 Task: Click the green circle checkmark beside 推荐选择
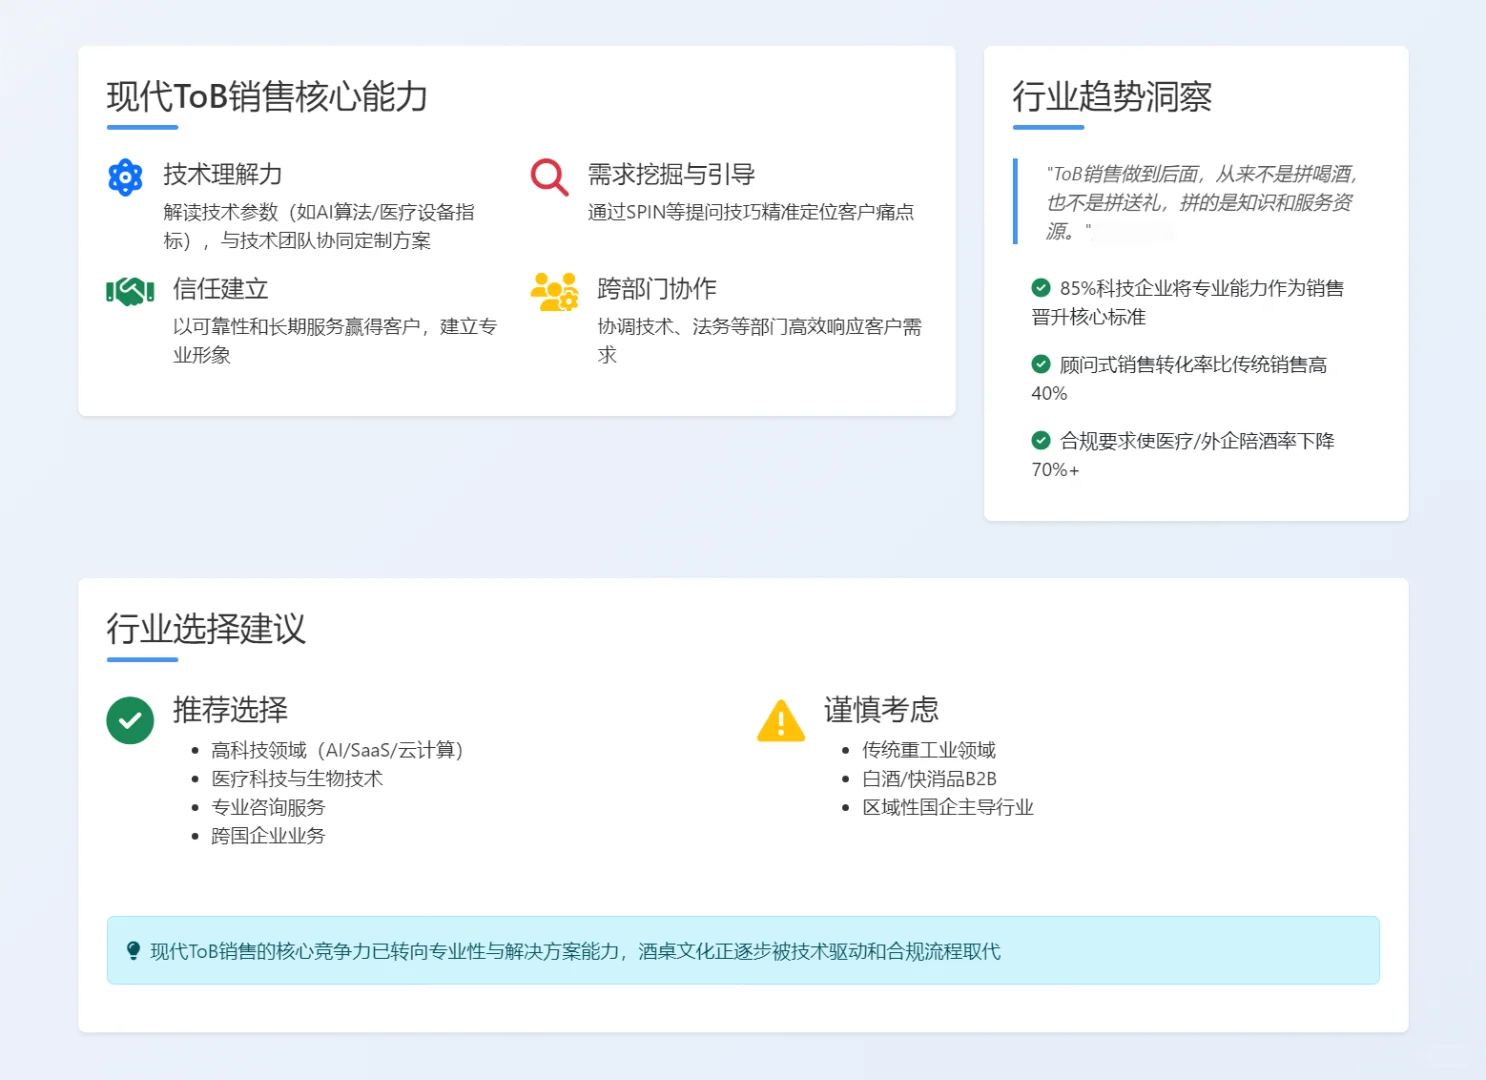(130, 720)
